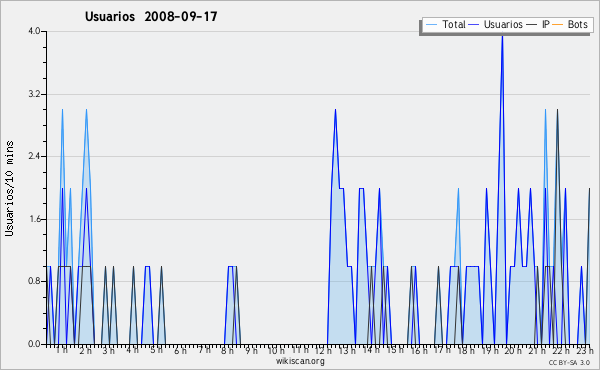Click the light blue Total legend line
This screenshot has width=600, height=370.
[431, 25]
